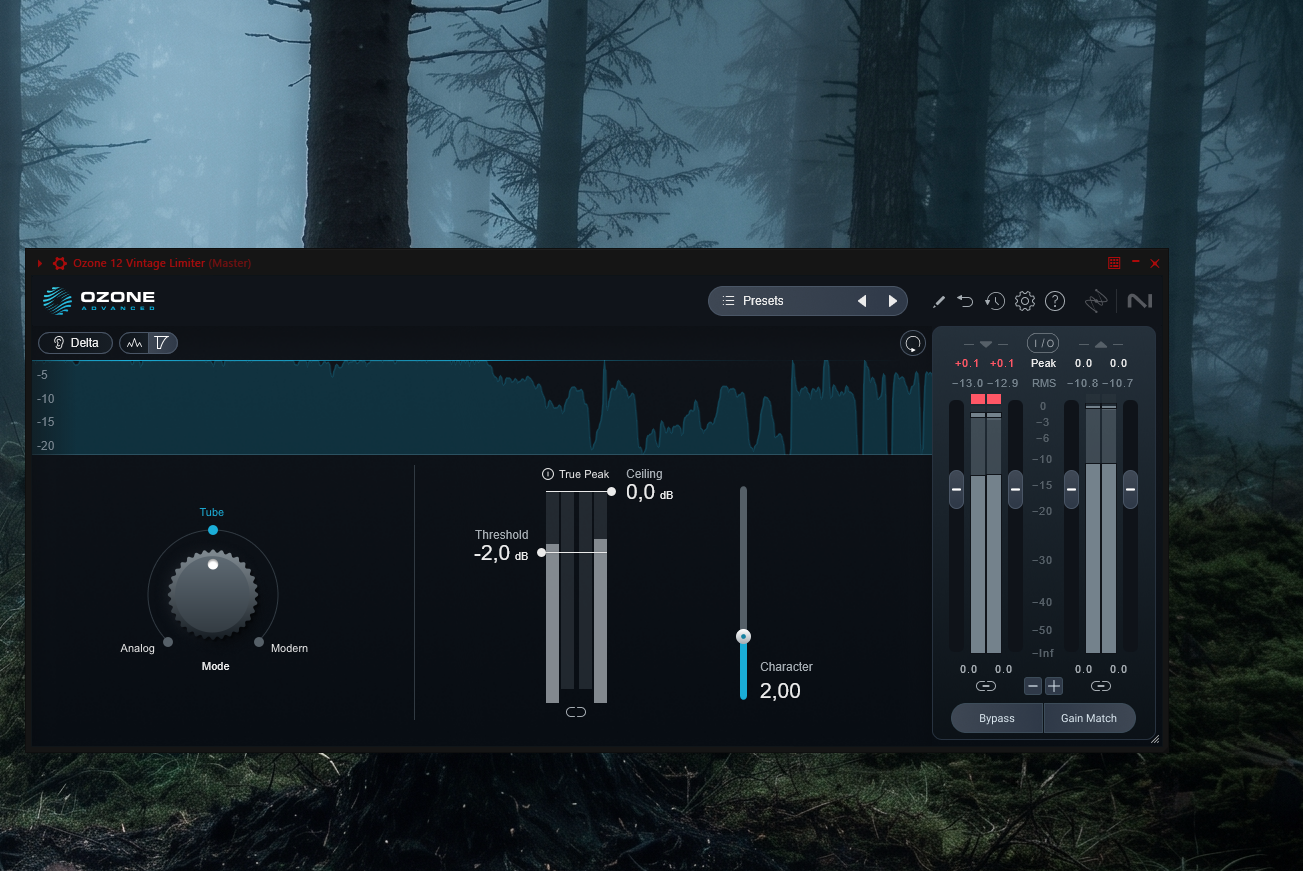Viewport: 1303px width, 871px height.
Task: Expand the title bar red arrow menu
Action: click(40, 263)
